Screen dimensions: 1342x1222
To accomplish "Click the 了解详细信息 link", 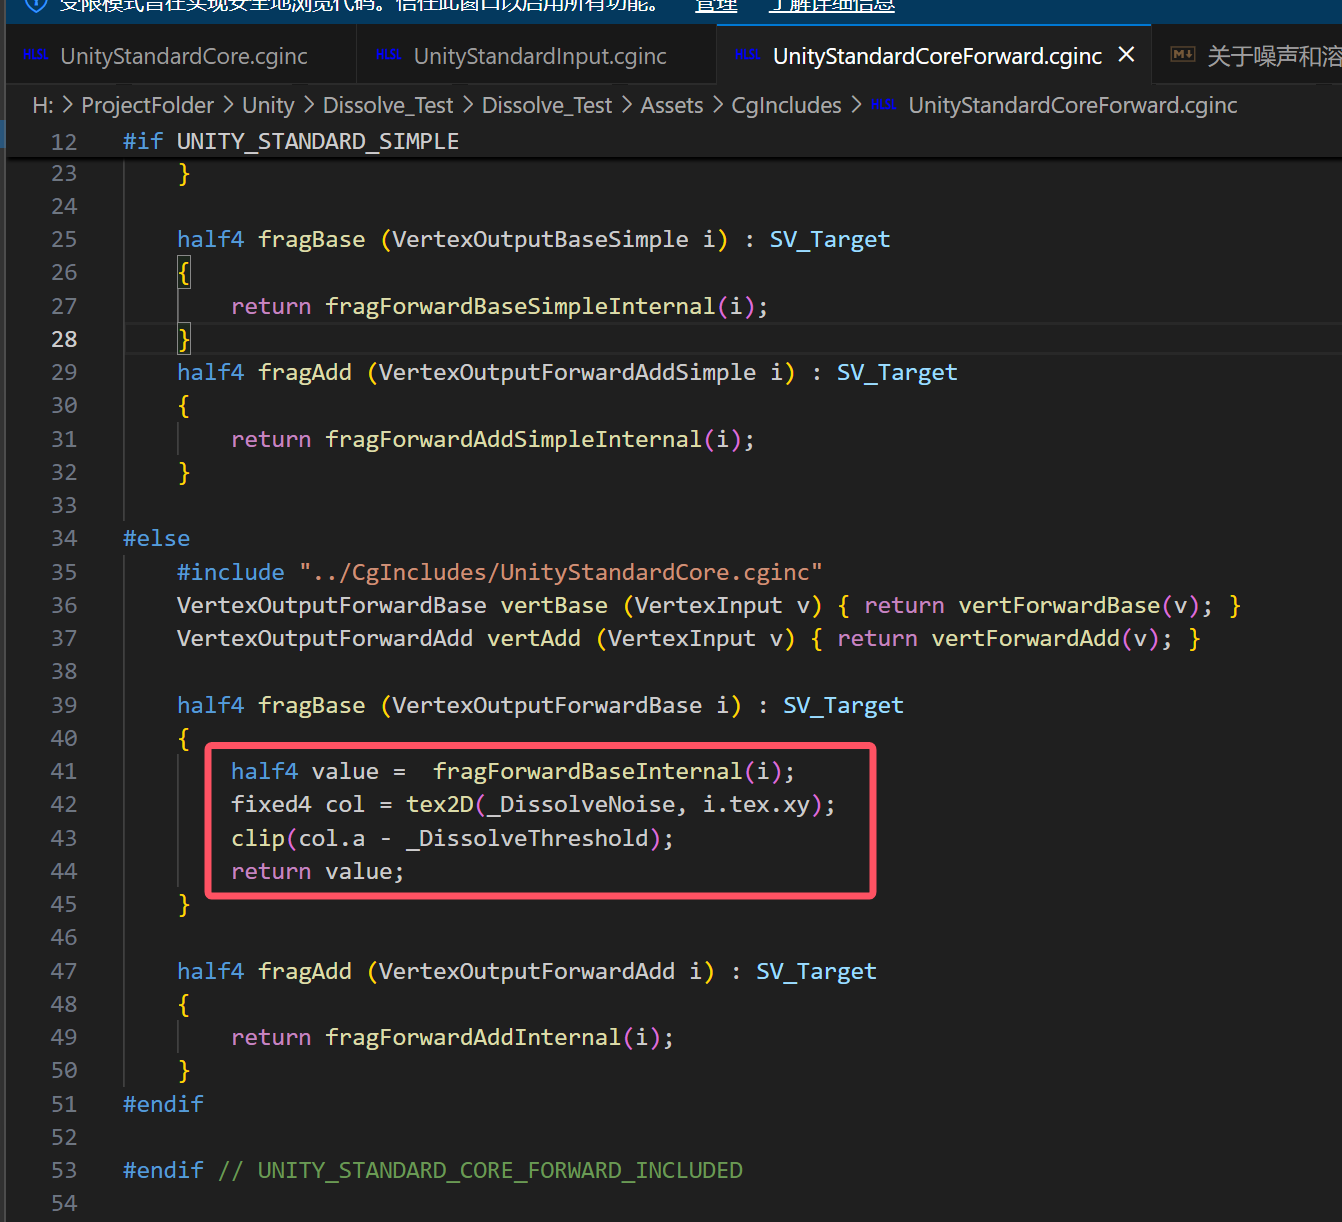I will tap(831, 6).
